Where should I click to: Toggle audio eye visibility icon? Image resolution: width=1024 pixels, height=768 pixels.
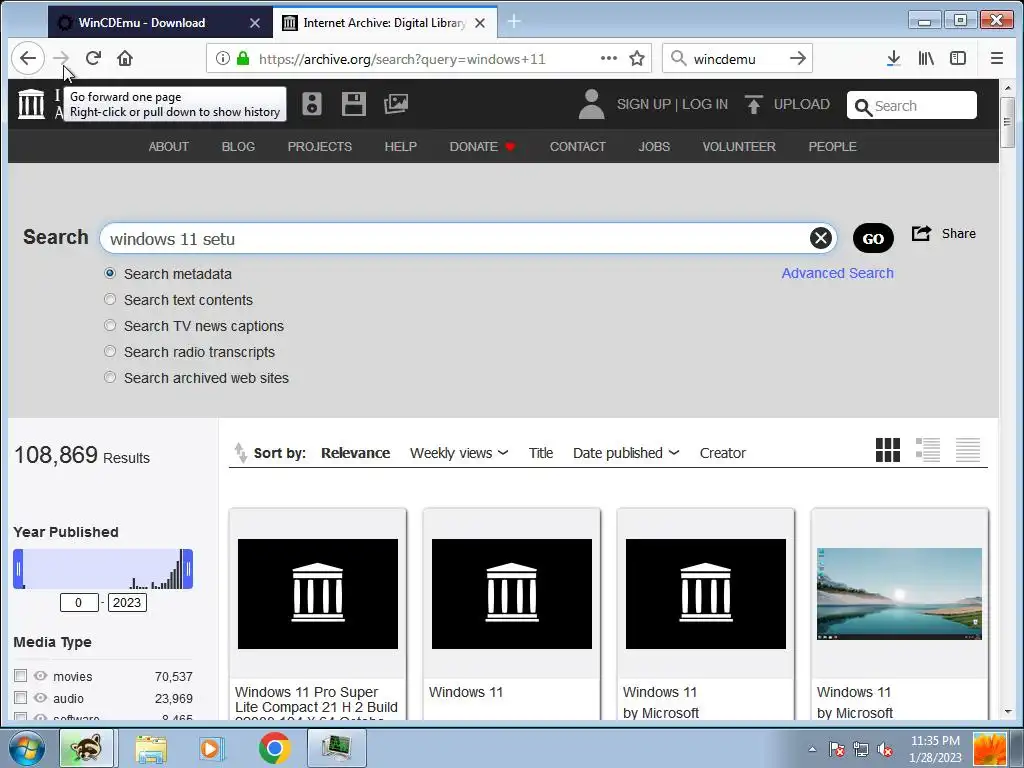[x=40, y=697]
